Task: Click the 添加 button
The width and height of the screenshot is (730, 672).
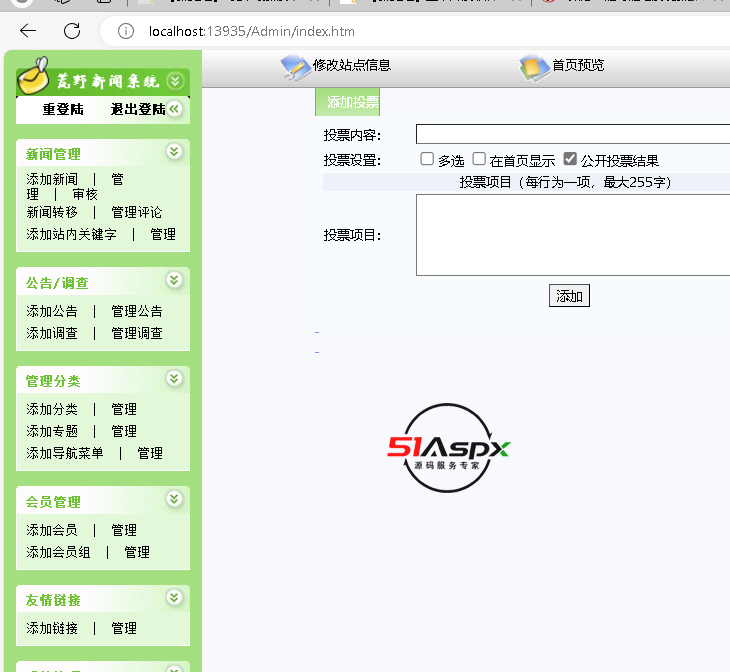Action: (x=569, y=296)
